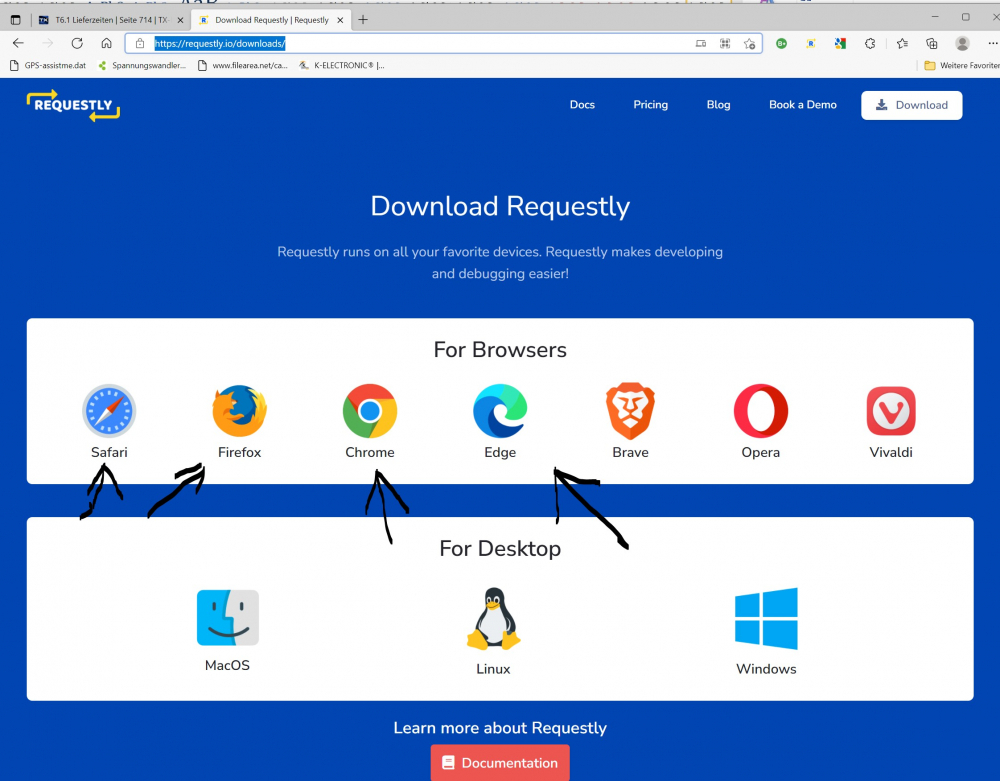Open the browser home page
1000x781 pixels.
pos(107,43)
